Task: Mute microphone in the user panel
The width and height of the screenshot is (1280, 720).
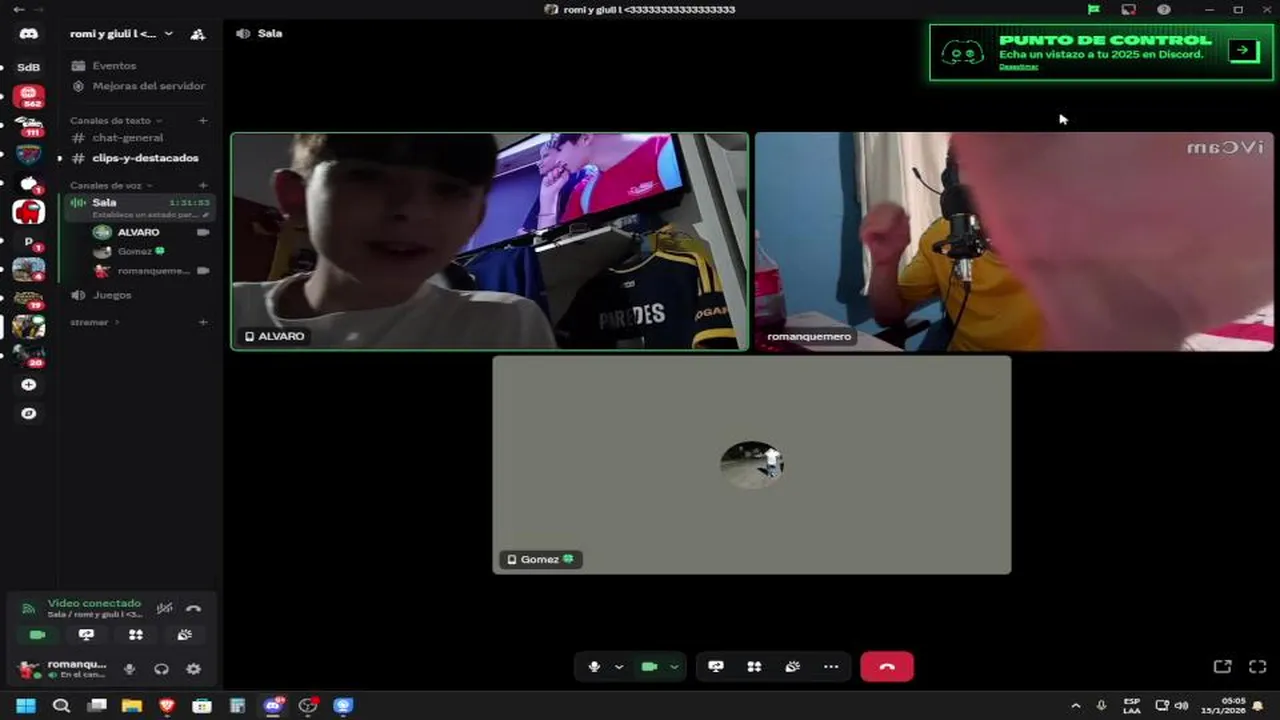Action: coord(129,669)
